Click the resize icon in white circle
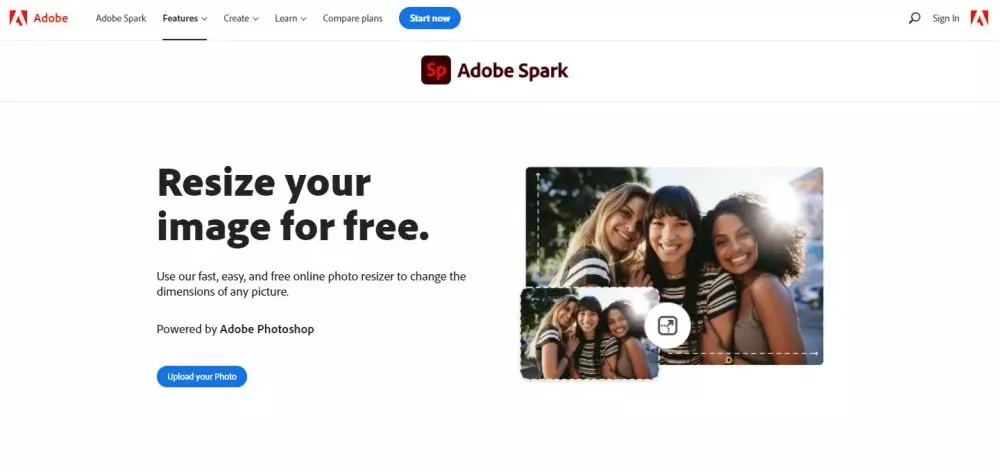The image size is (1000, 472). point(667,325)
